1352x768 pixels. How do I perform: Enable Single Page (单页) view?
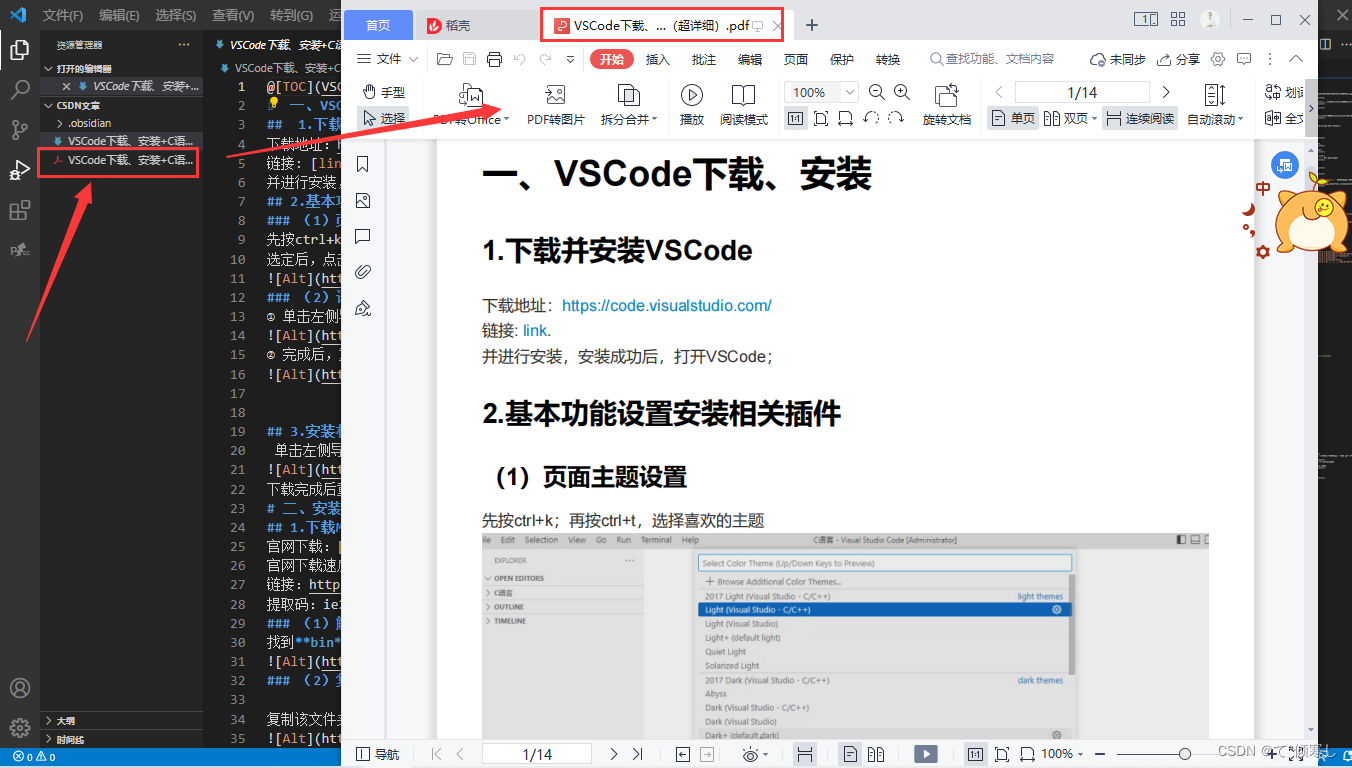[x=1013, y=118]
